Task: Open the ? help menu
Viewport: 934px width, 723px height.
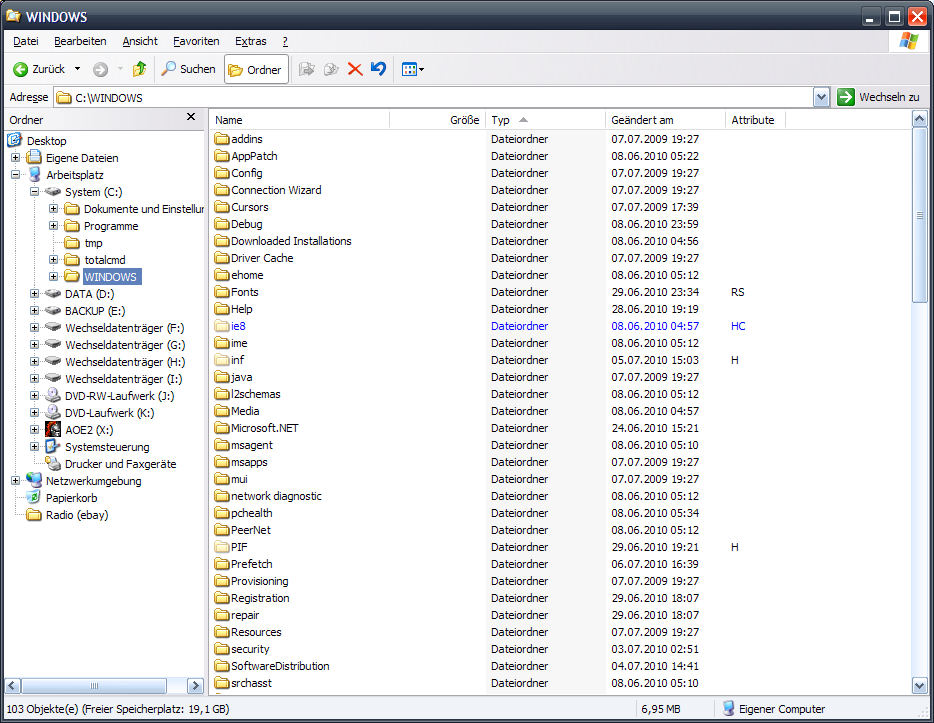Action: click(x=285, y=41)
